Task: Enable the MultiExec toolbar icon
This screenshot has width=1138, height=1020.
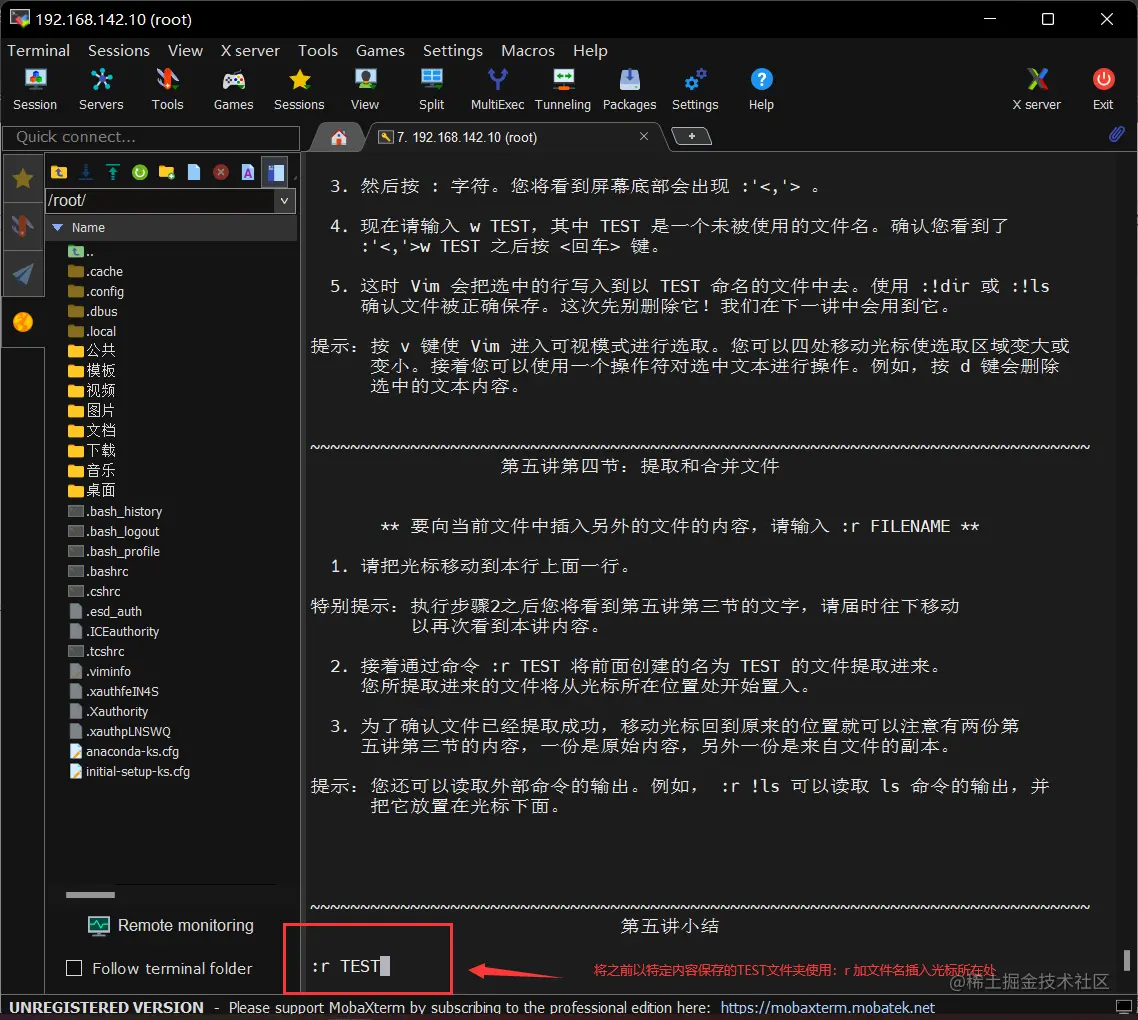Action: 497,89
